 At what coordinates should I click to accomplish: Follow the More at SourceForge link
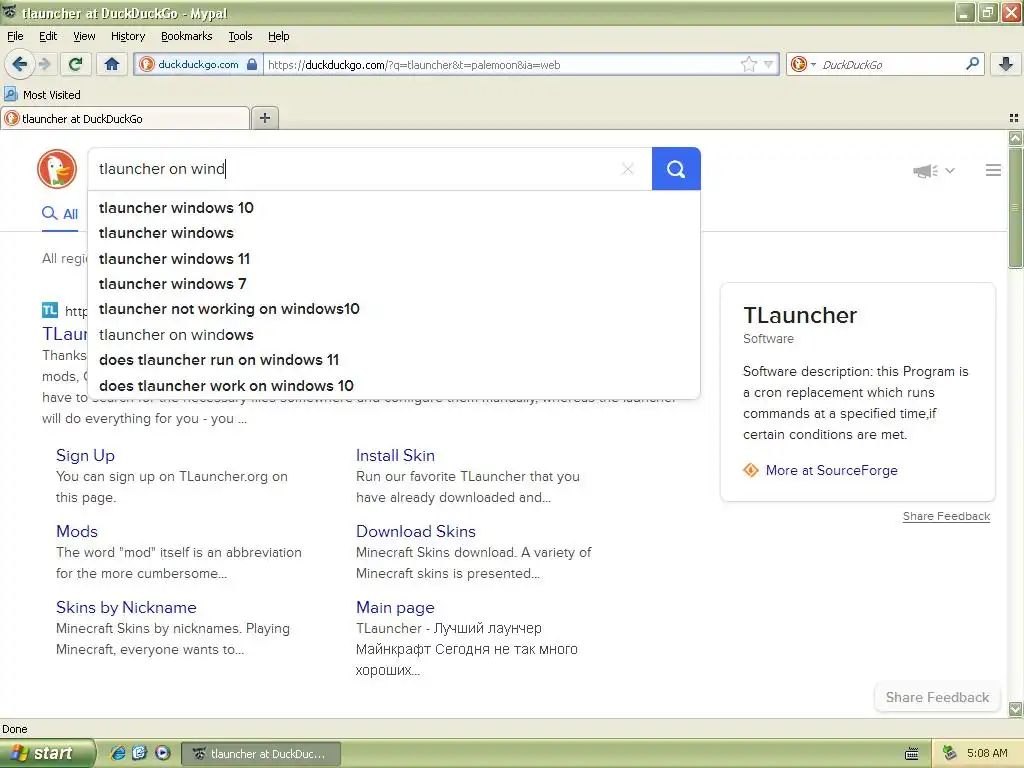click(831, 470)
